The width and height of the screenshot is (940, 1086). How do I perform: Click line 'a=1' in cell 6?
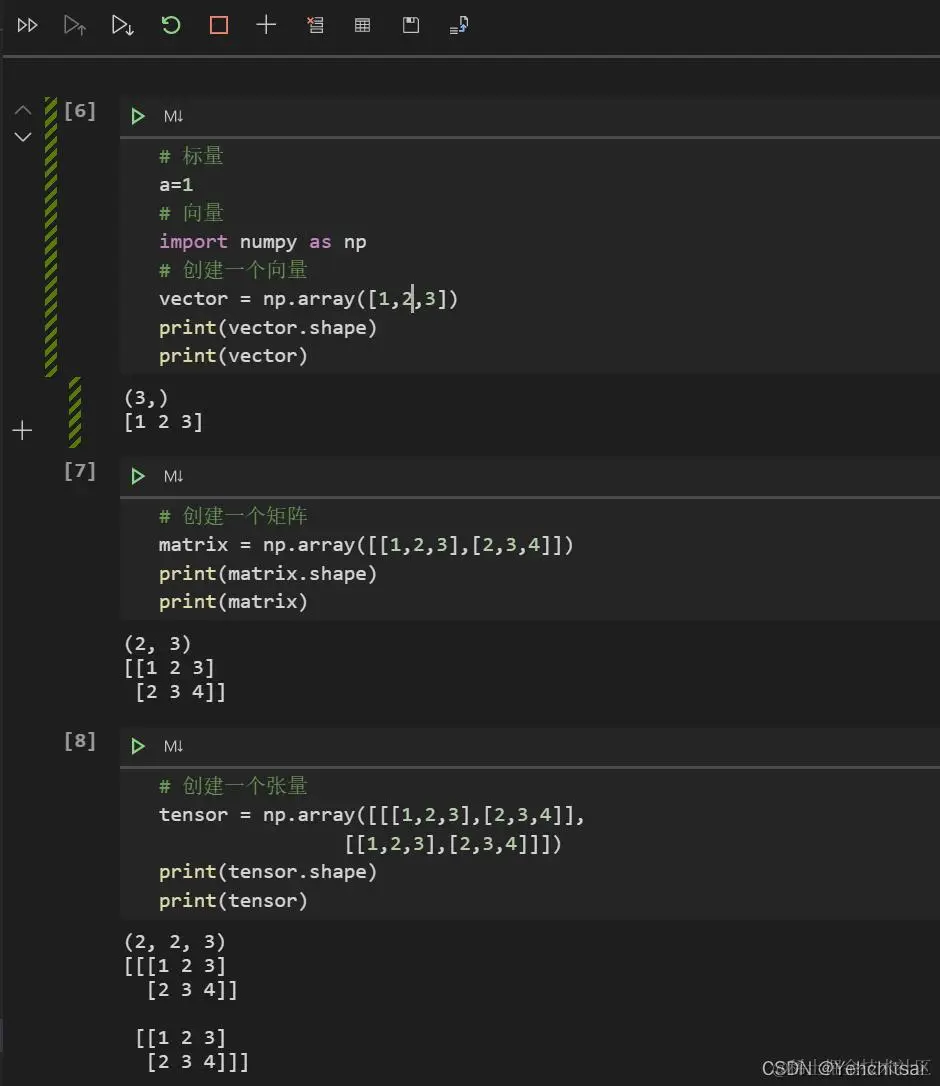point(176,185)
